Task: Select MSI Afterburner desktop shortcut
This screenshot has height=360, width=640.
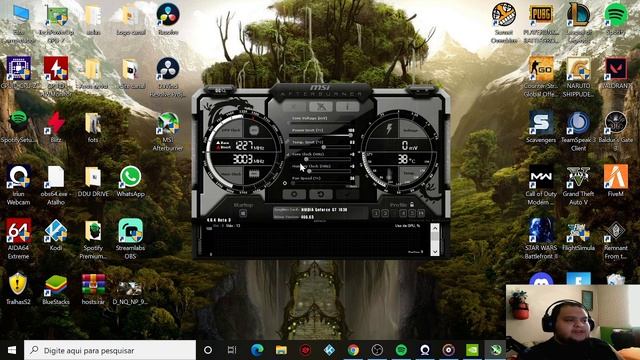Action: (x=168, y=131)
